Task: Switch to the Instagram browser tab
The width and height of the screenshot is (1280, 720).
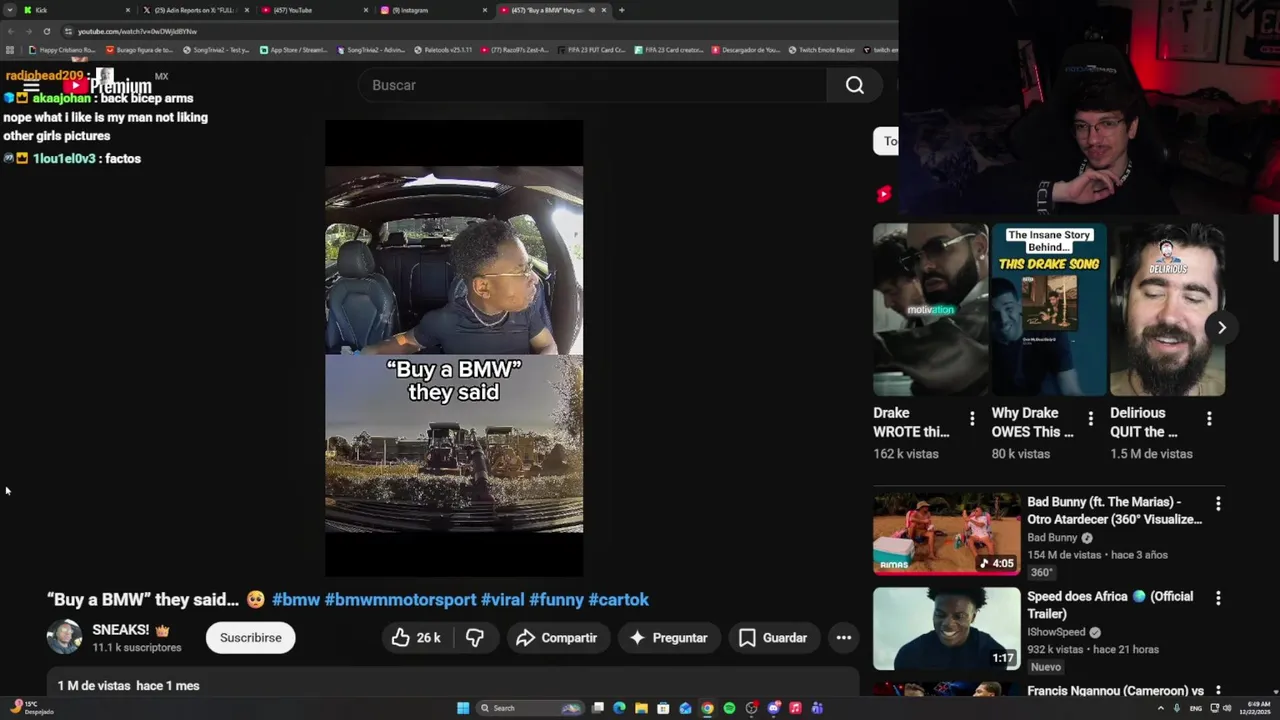Action: 433,10
